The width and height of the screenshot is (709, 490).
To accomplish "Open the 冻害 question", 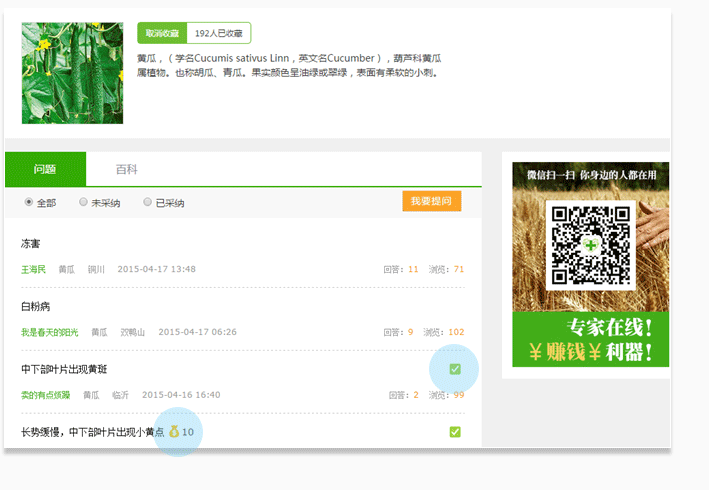I will 31,244.
